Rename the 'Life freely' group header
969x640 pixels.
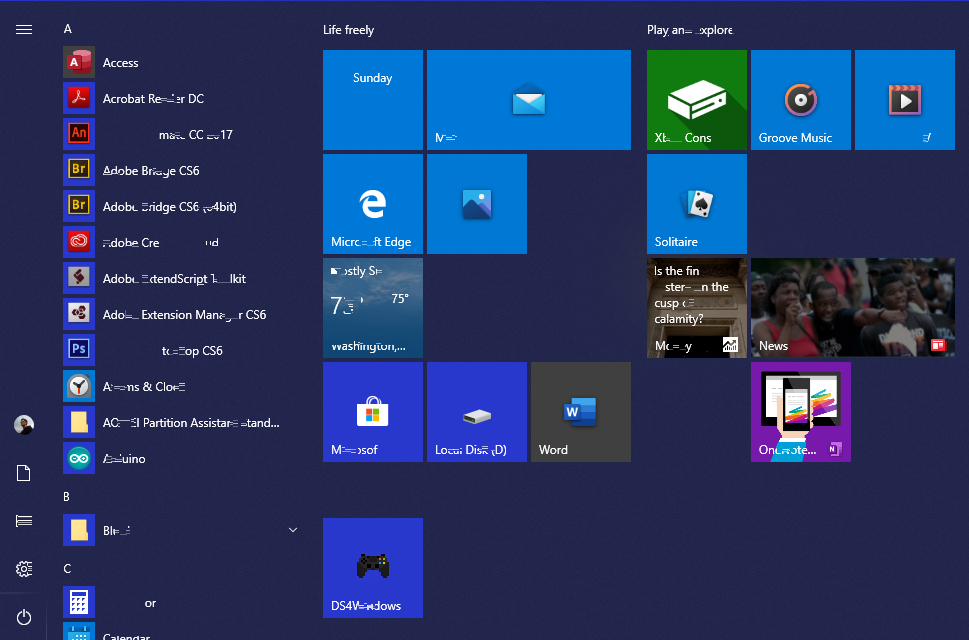(x=349, y=30)
